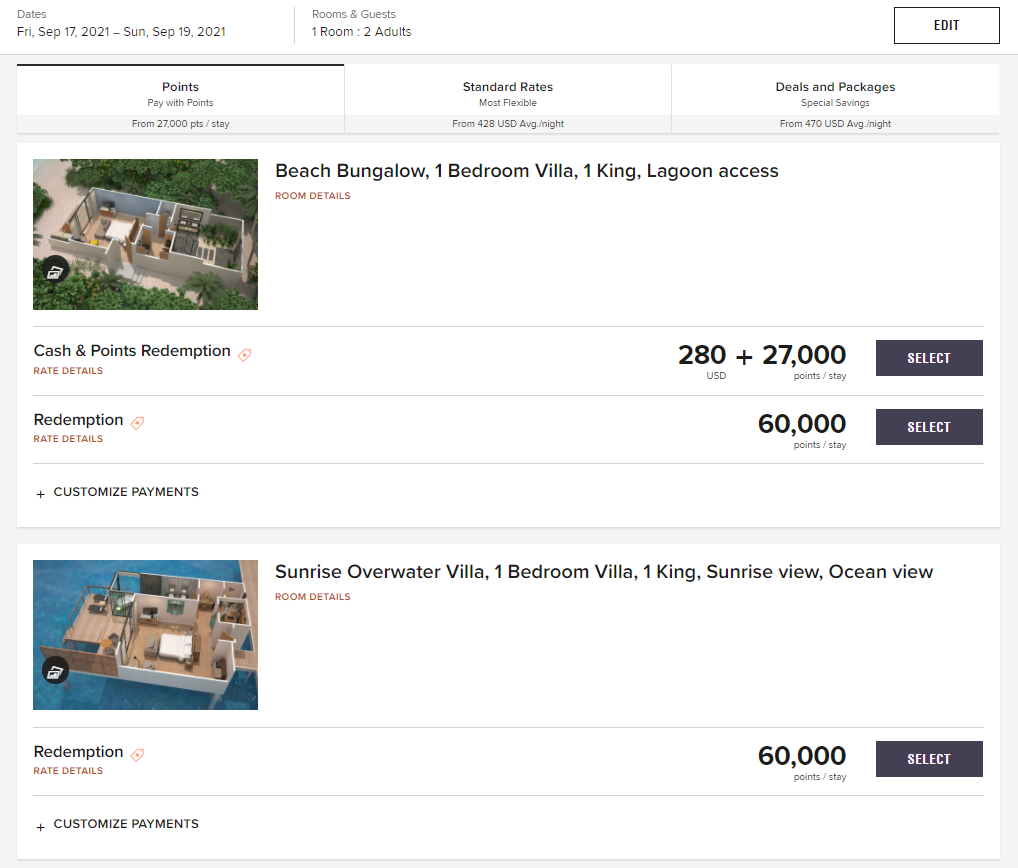The image size is (1018, 868).
Task: Click the tag icon beside the overwater villa Redemption rate
Action: coord(137,755)
